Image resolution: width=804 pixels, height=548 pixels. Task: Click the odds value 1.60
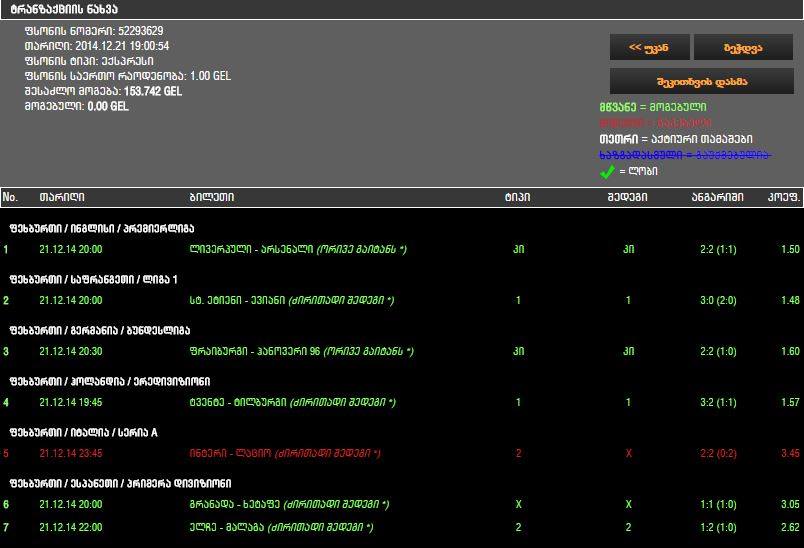pos(790,352)
